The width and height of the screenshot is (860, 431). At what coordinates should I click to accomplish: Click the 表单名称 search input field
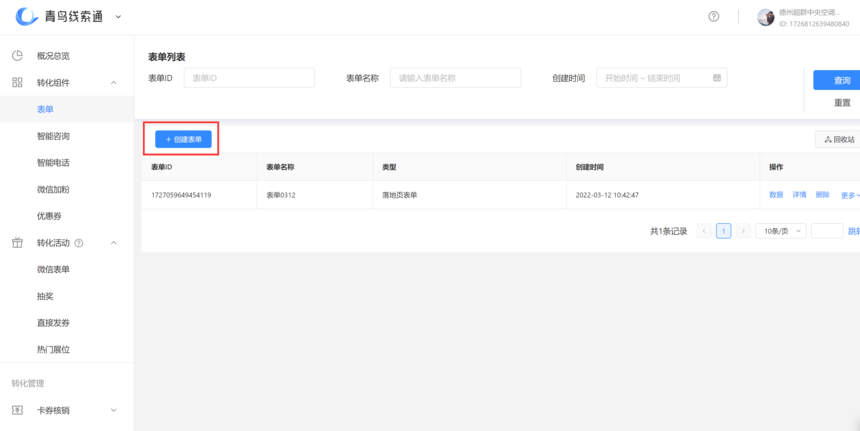coord(455,78)
